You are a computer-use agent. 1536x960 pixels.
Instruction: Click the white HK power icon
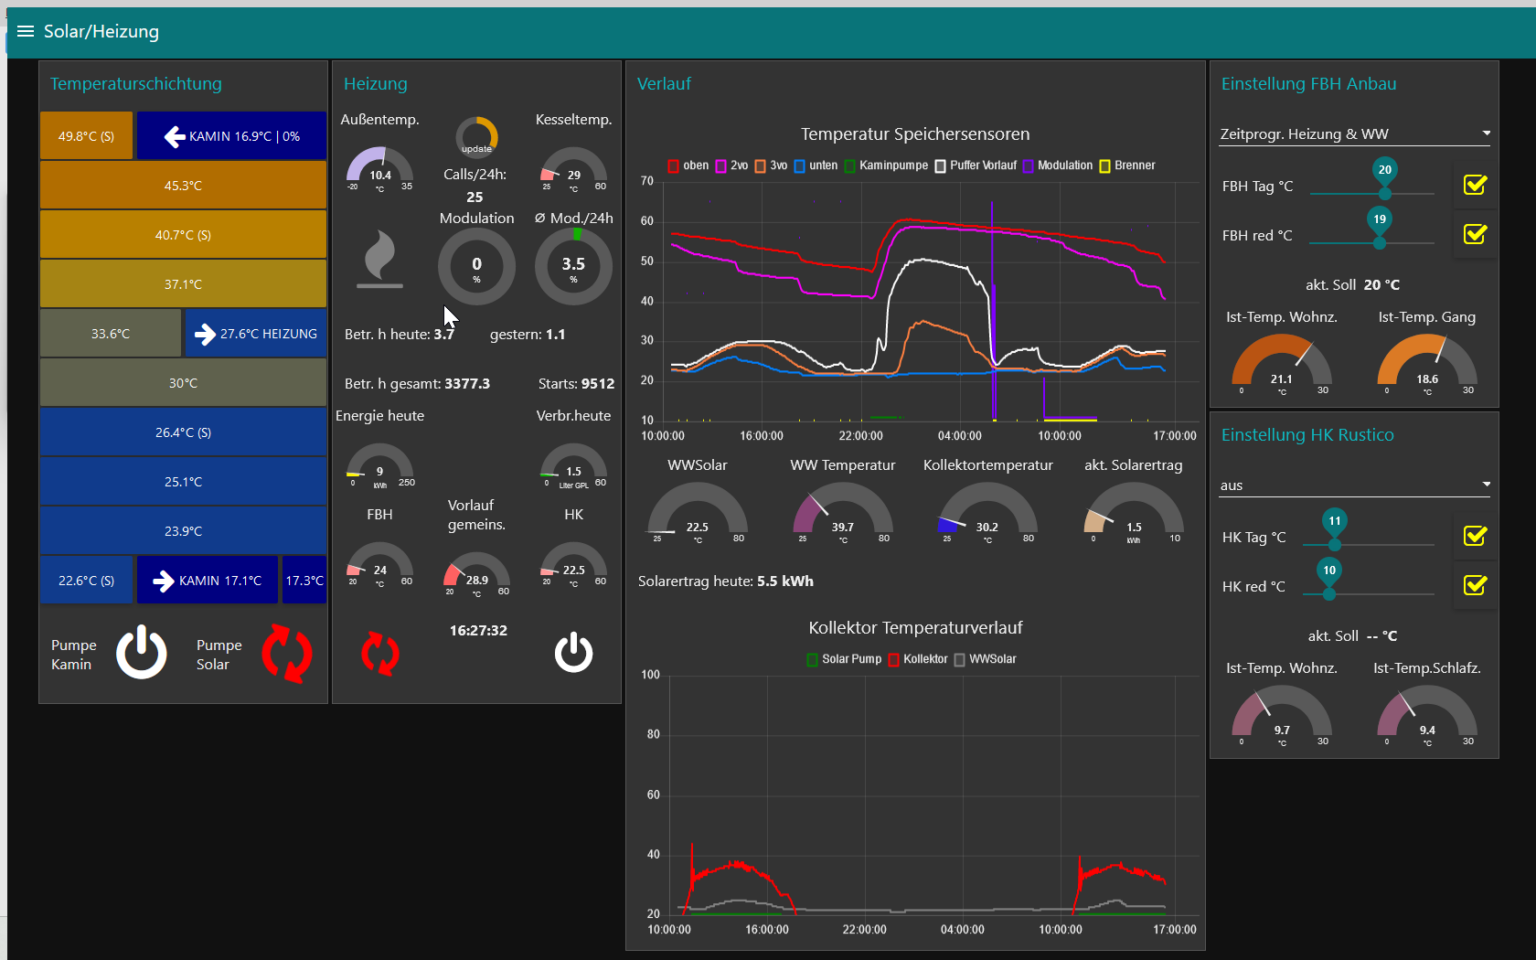(x=574, y=653)
